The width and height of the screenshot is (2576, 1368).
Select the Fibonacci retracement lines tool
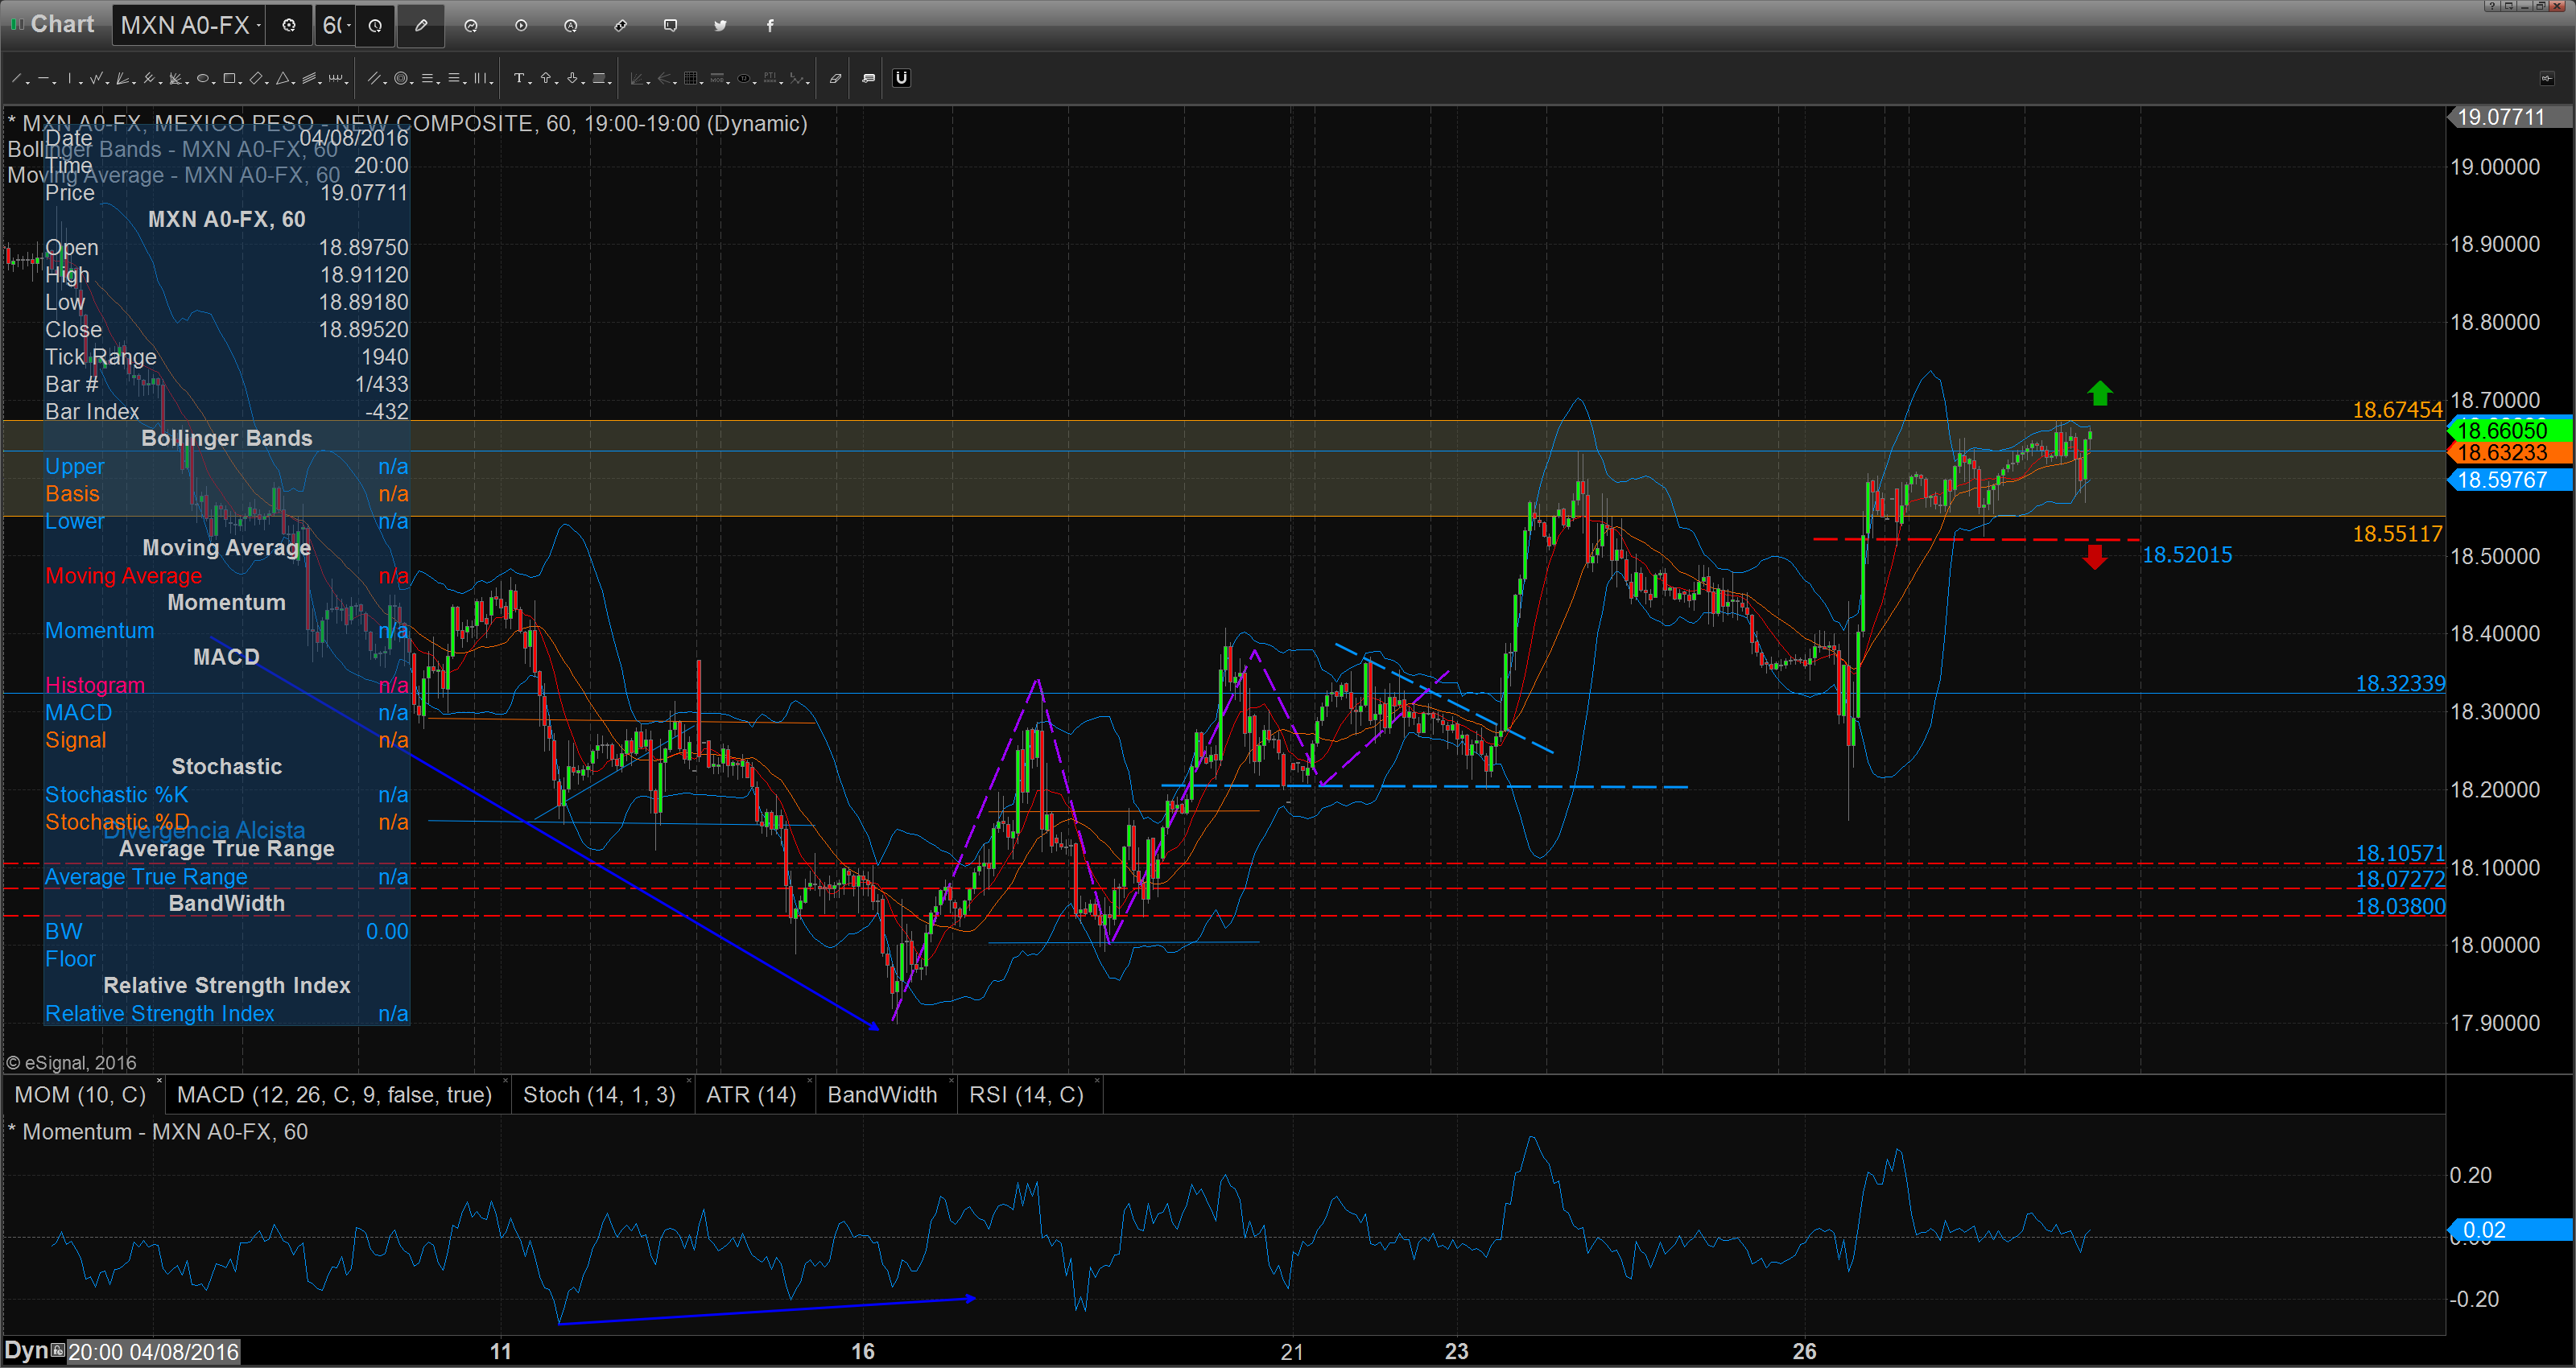(427, 78)
